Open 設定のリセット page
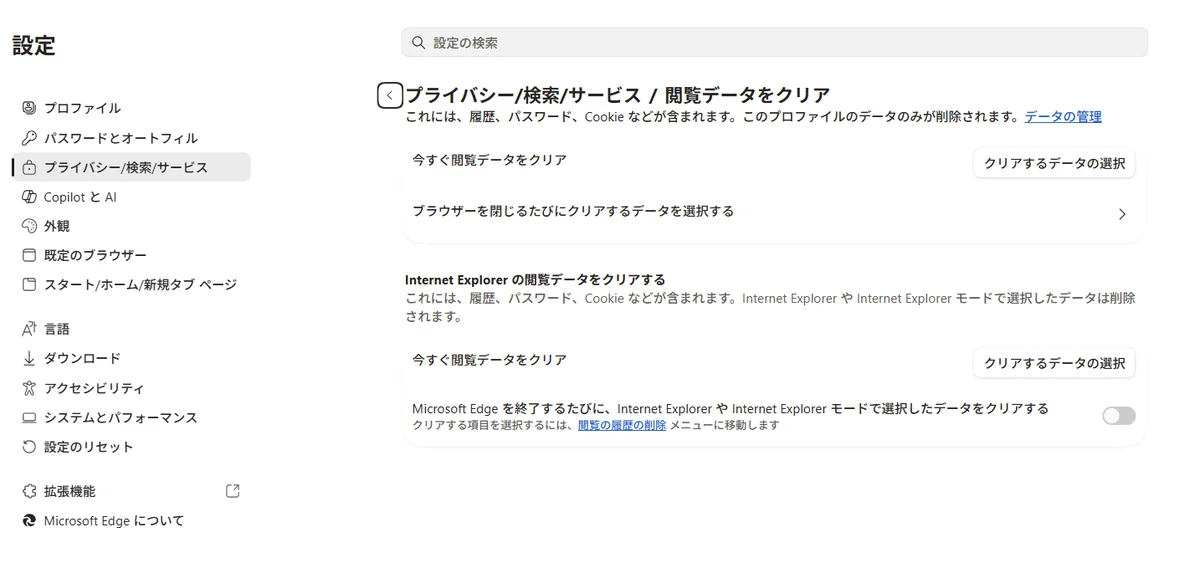Screen dimensions: 1200x568 [131, 447]
